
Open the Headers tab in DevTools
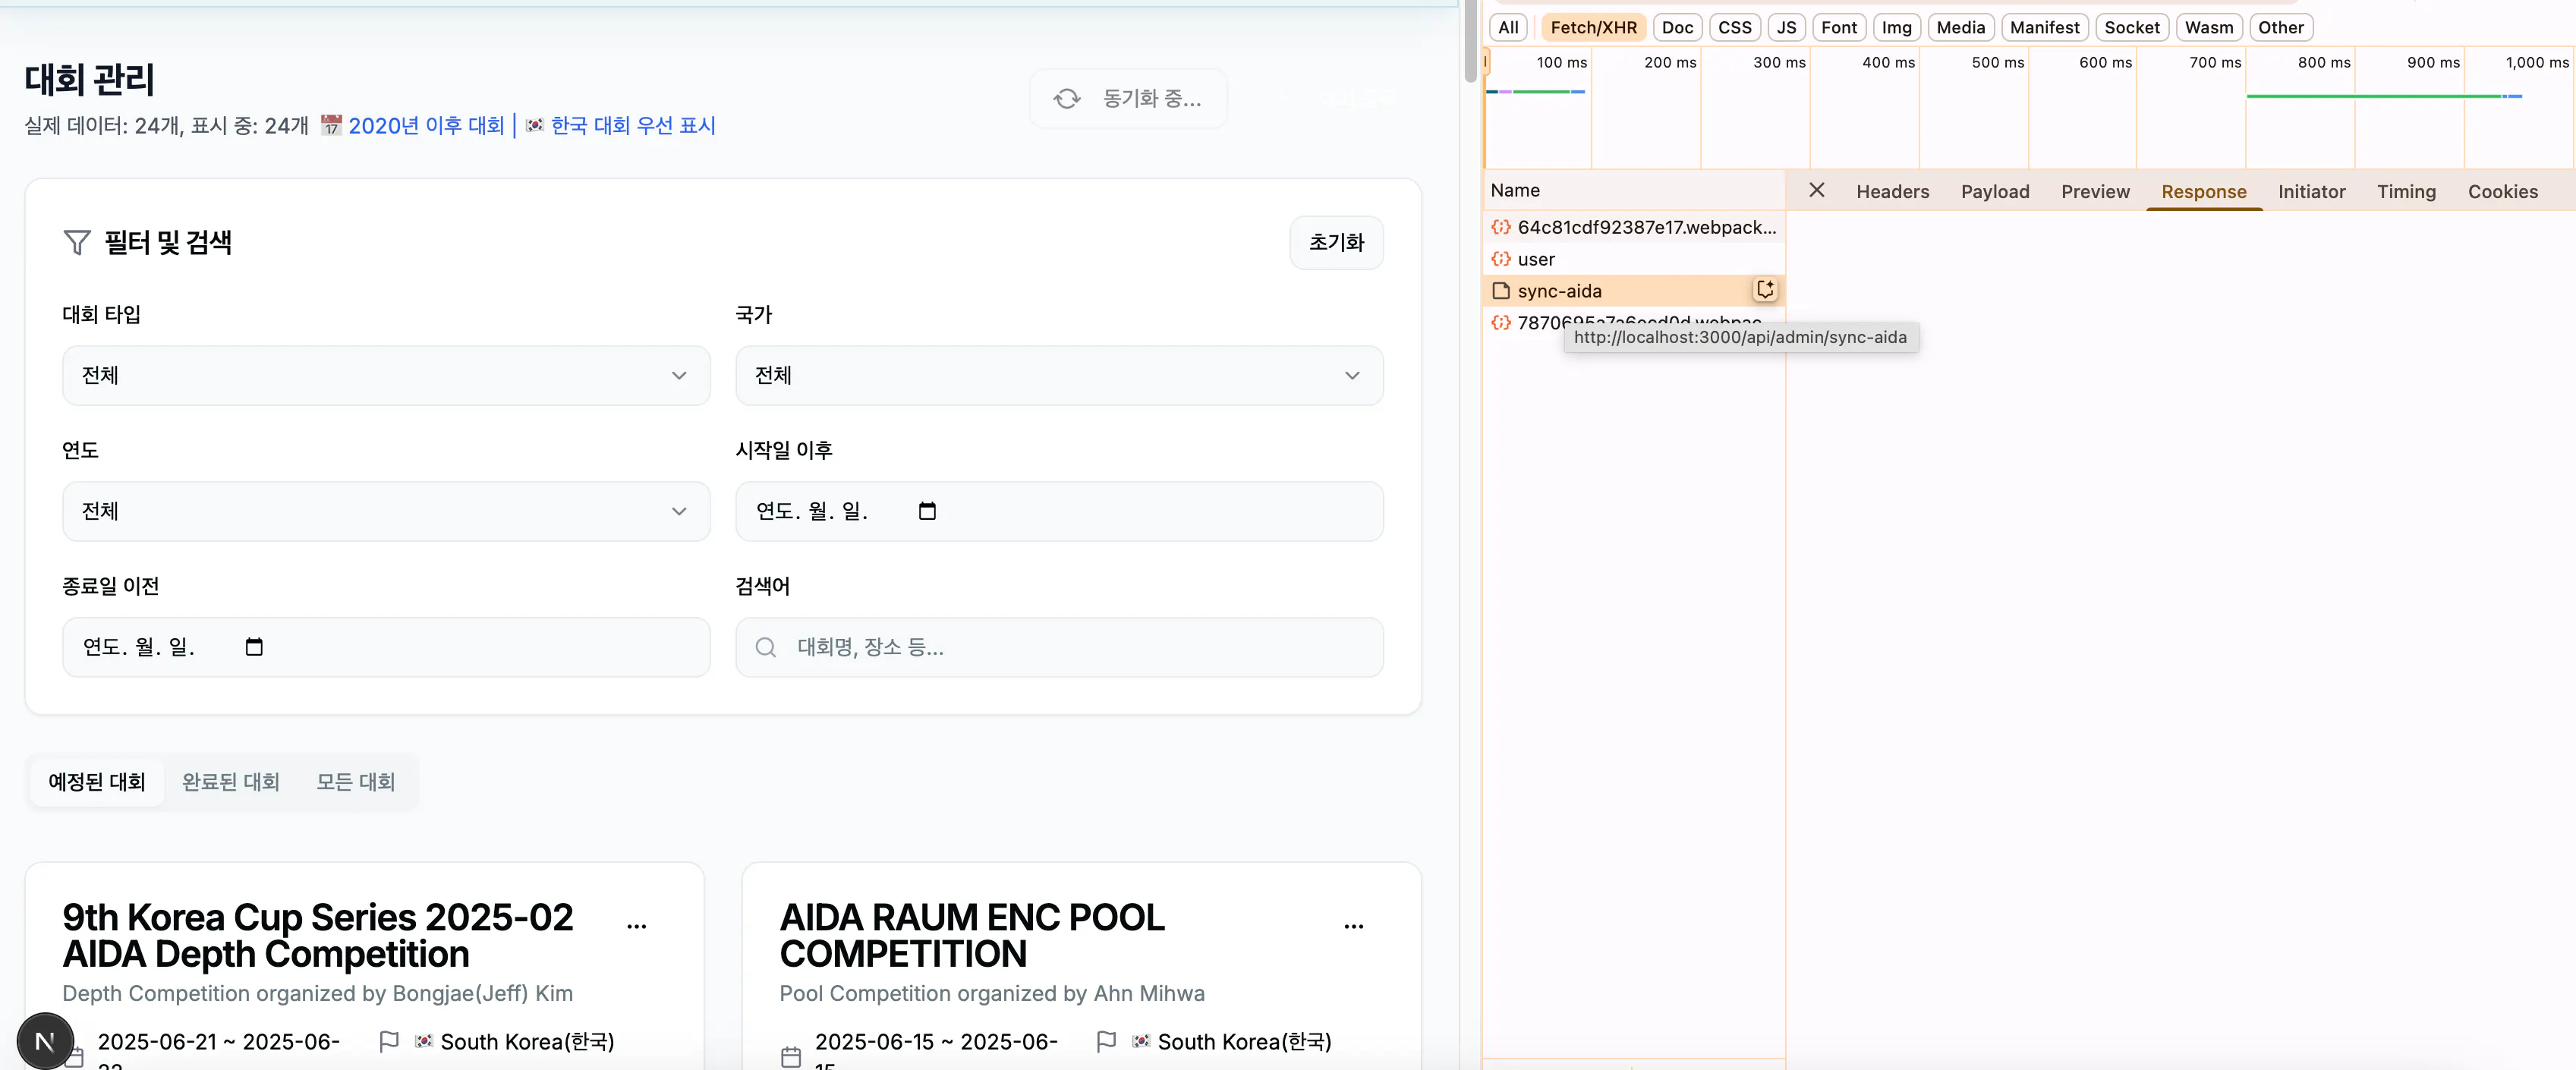point(1892,191)
